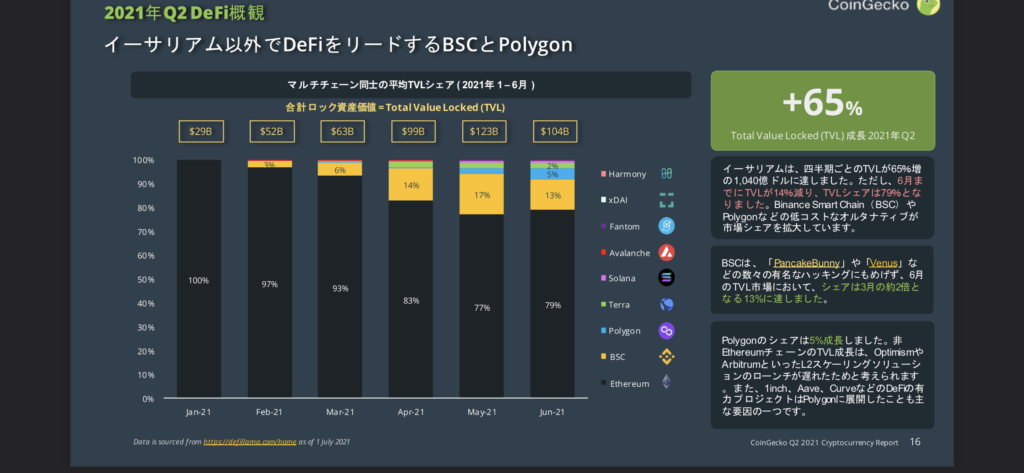Viewport: 1024px width, 473px height.
Task: Click the 'Ethereum' legend label
Action: pos(630,383)
